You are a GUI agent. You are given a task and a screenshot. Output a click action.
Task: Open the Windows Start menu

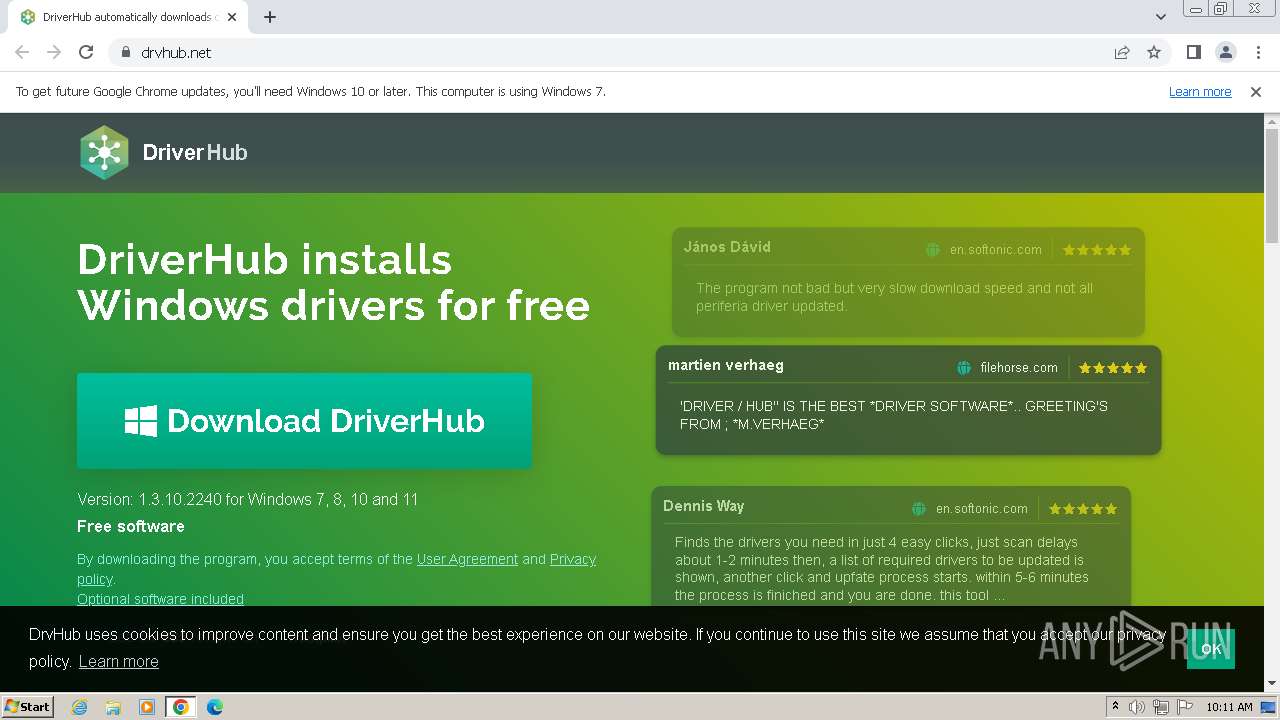(x=28, y=707)
